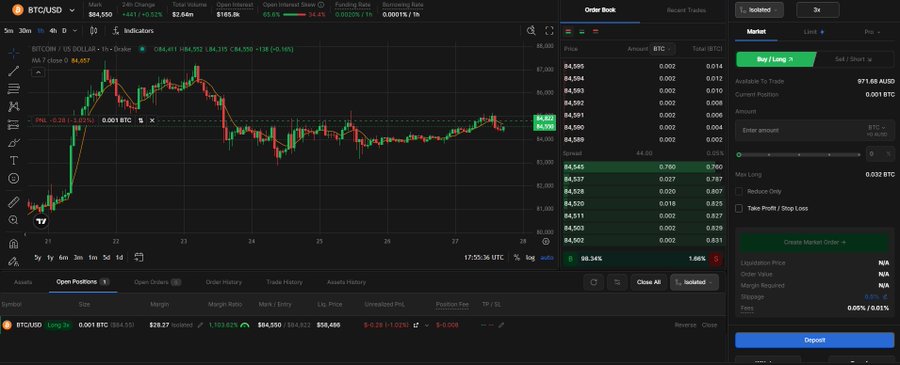This screenshot has width=900, height=365.
Task: Open Isolated filter dropdown in positions panel
Action: 694,282
